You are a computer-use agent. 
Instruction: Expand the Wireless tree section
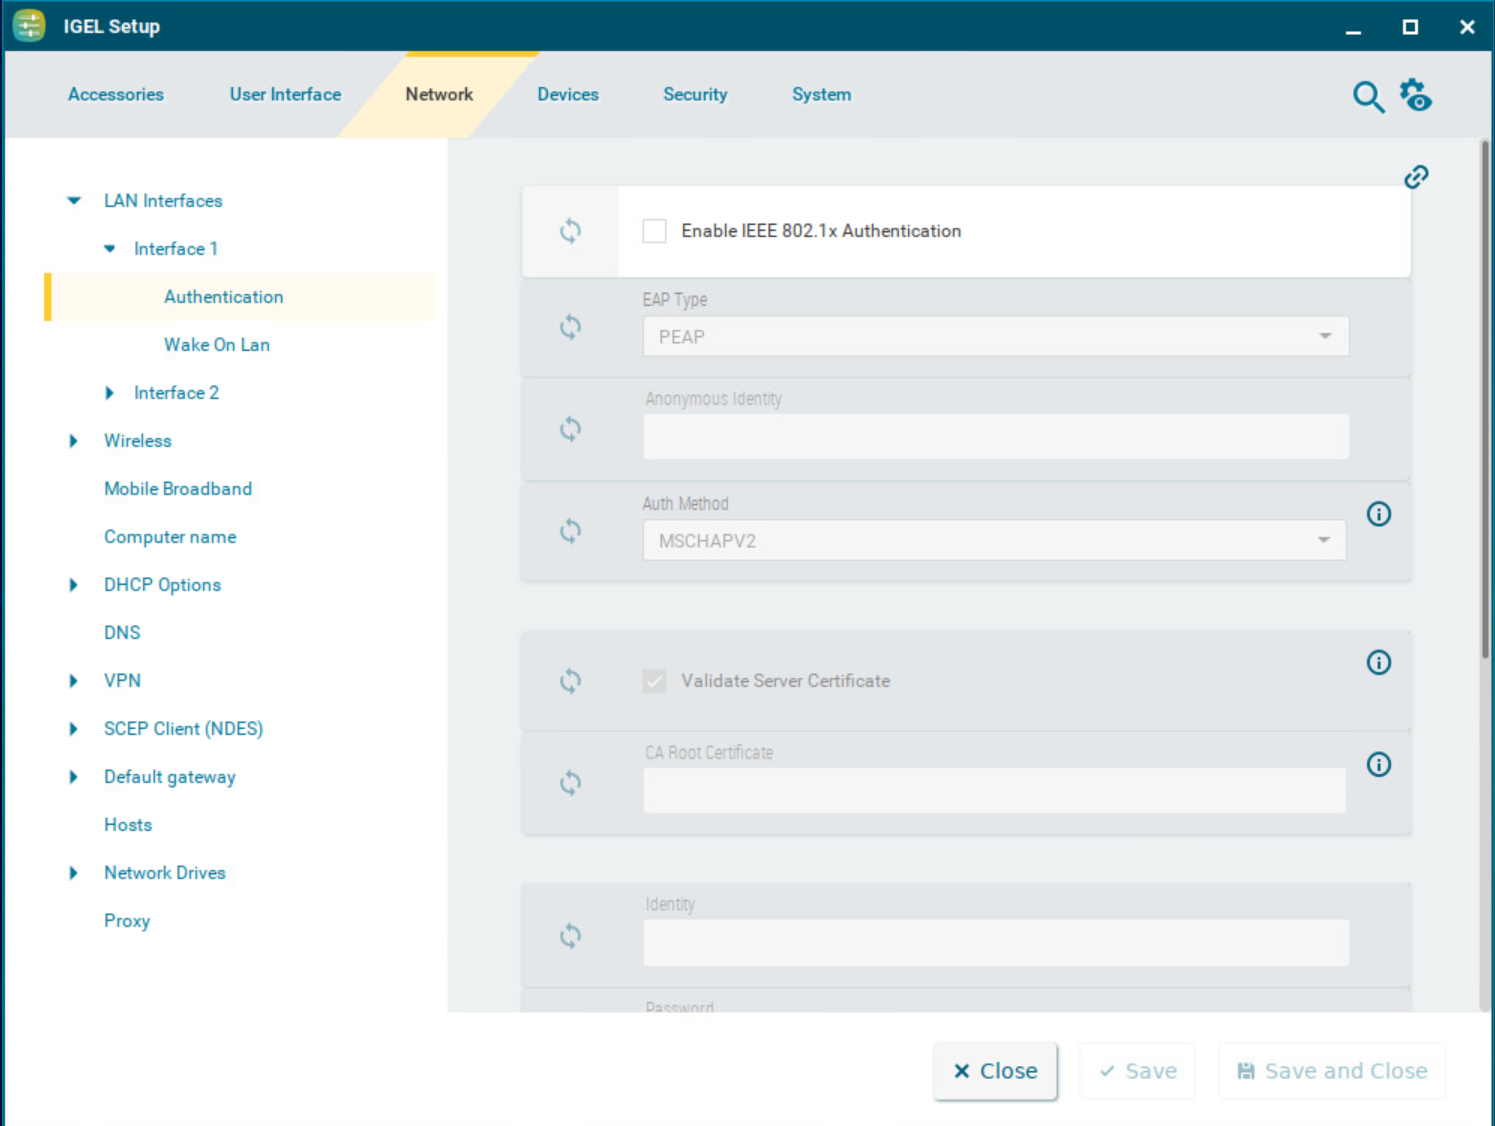(73, 440)
